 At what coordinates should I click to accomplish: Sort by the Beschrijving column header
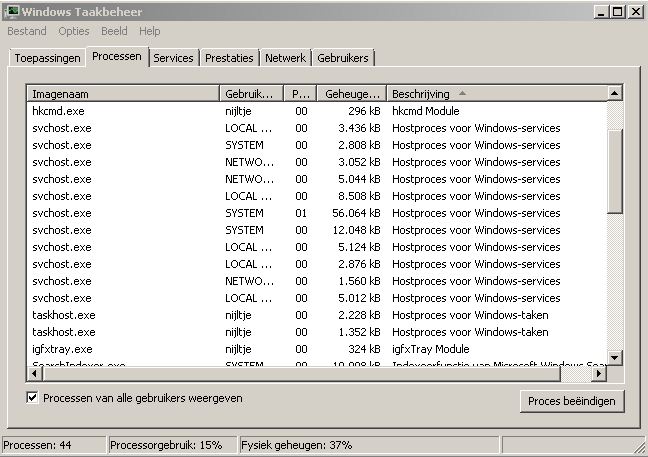[x=497, y=94]
